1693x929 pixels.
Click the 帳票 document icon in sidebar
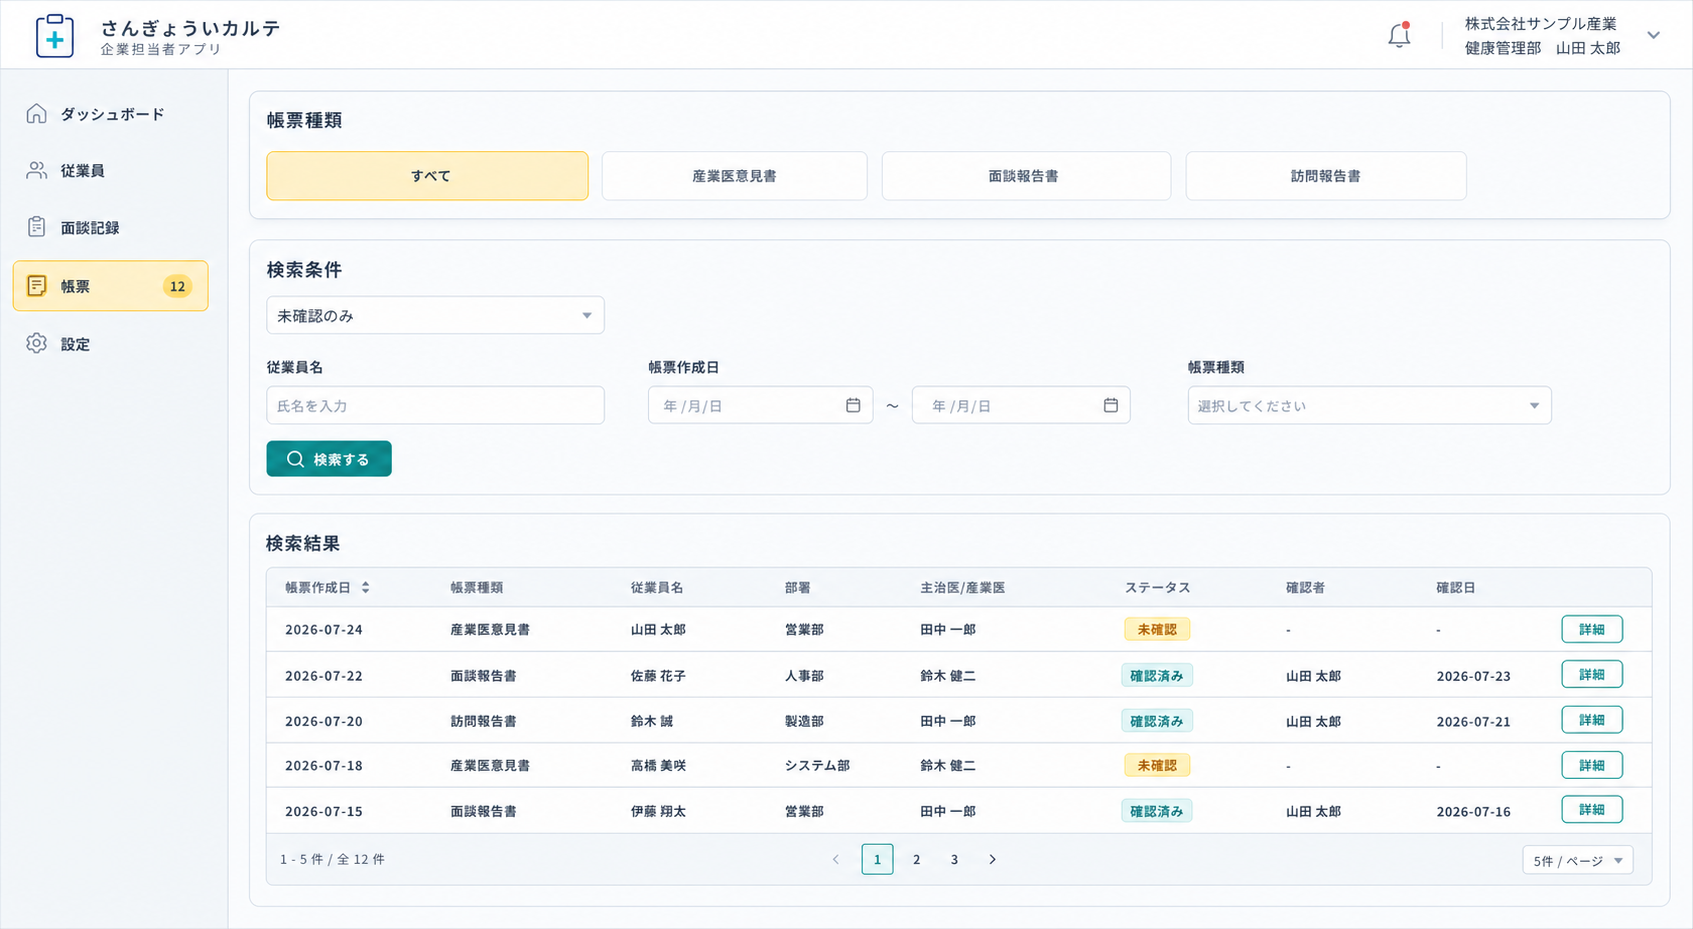pos(37,286)
